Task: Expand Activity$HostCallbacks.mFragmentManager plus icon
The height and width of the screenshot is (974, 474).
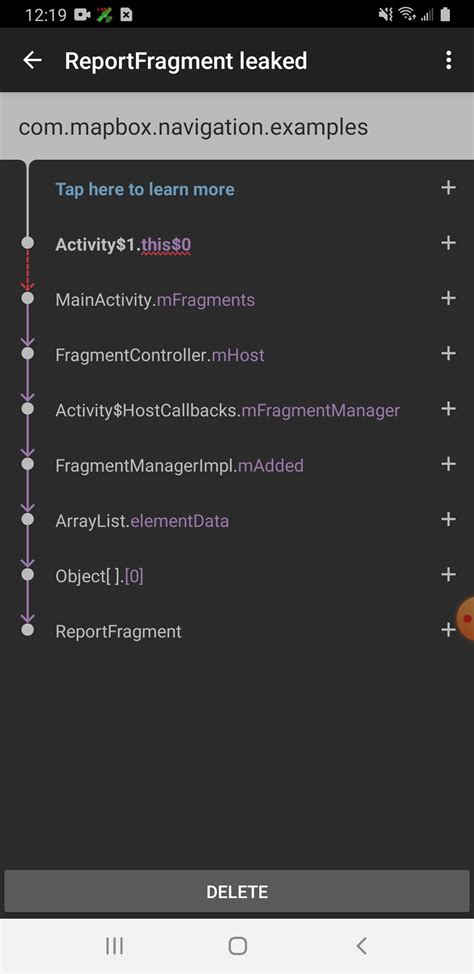Action: pyautogui.click(x=448, y=409)
